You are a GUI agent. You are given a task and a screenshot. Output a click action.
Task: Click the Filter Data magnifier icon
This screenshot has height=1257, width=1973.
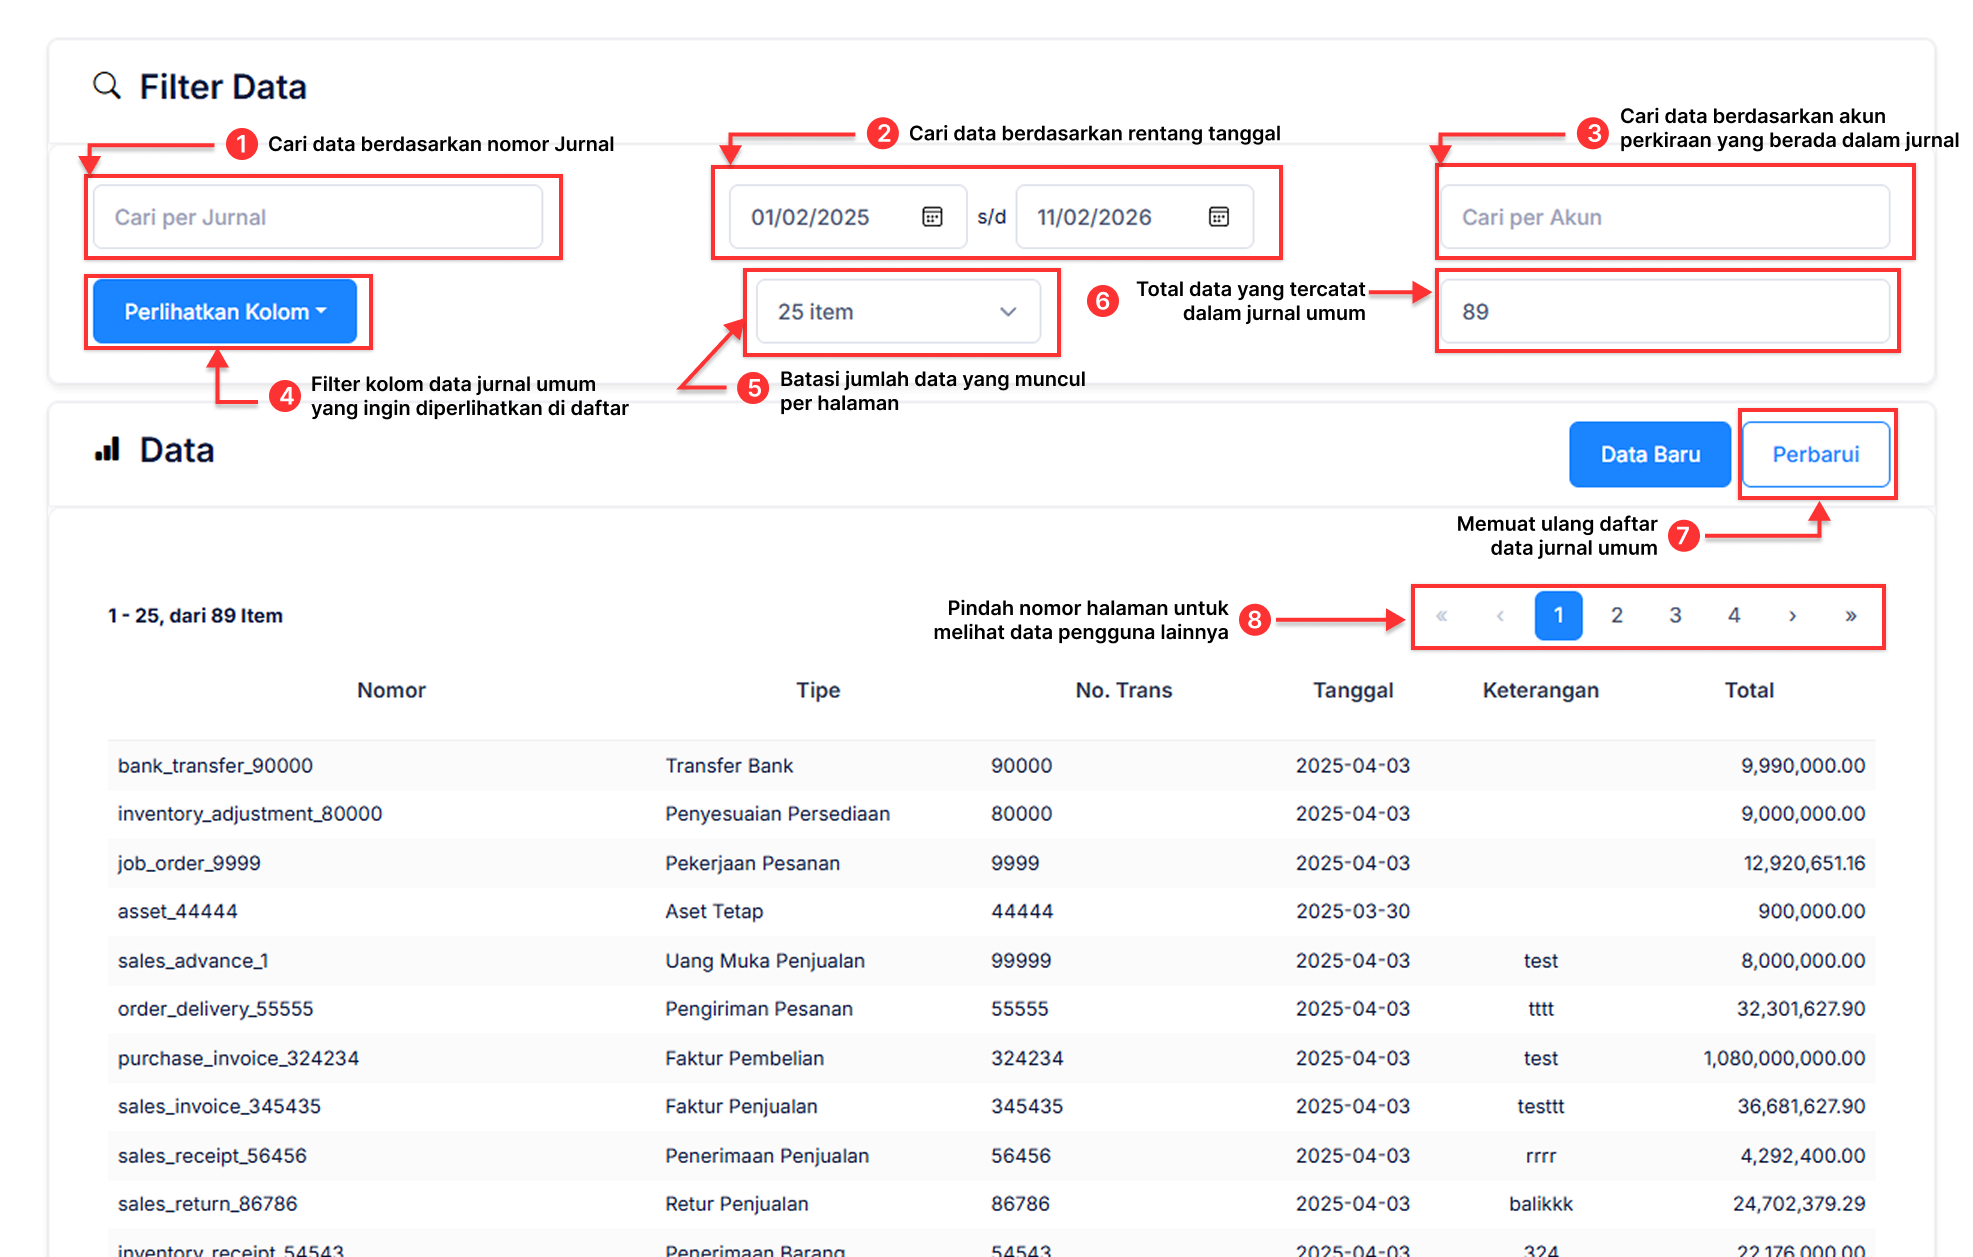[x=106, y=86]
